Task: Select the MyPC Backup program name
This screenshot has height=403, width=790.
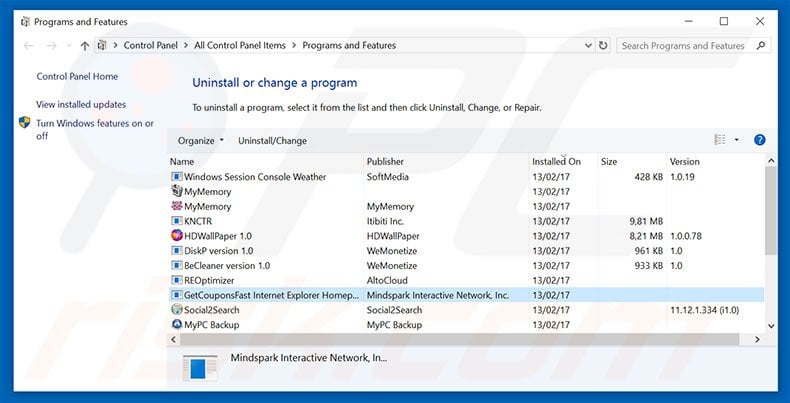Action: click(x=212, y=324)
